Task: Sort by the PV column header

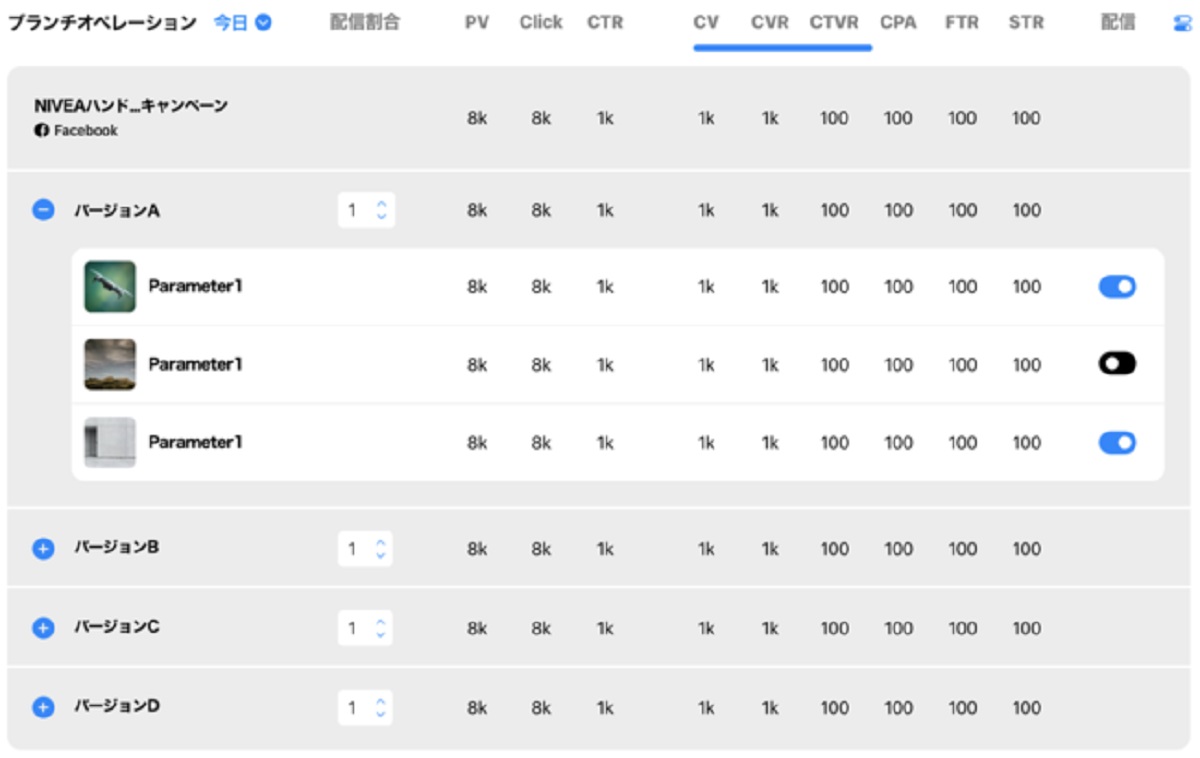Action: click(477, 22)
